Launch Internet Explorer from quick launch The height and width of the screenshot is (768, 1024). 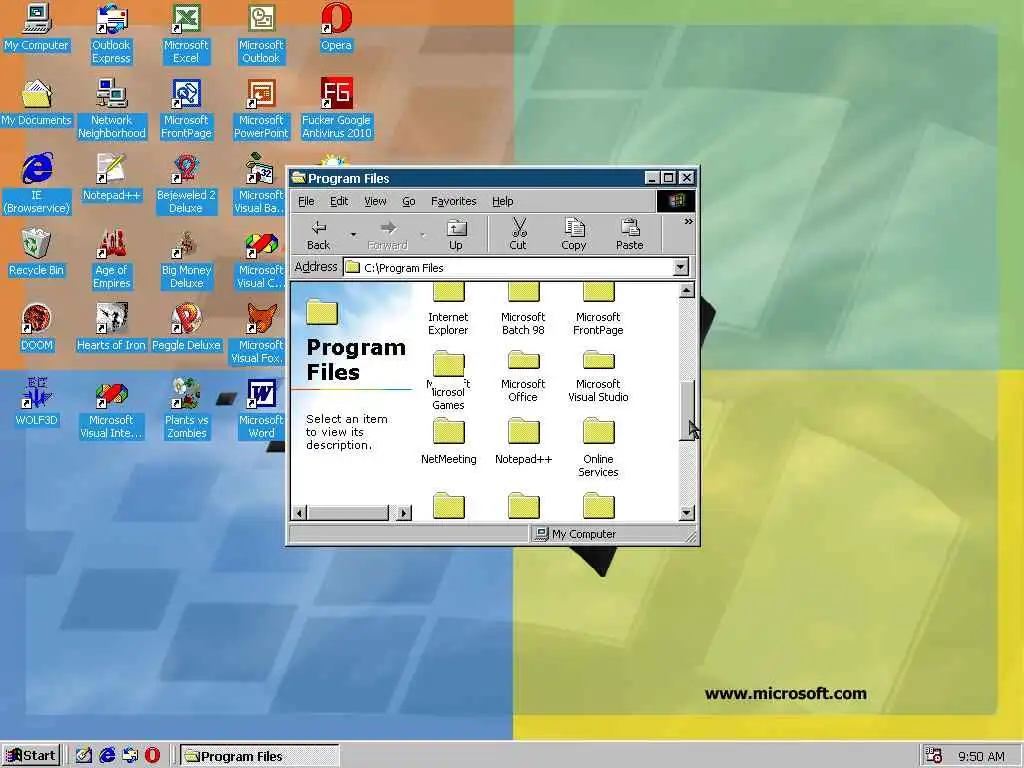(107, 756)
